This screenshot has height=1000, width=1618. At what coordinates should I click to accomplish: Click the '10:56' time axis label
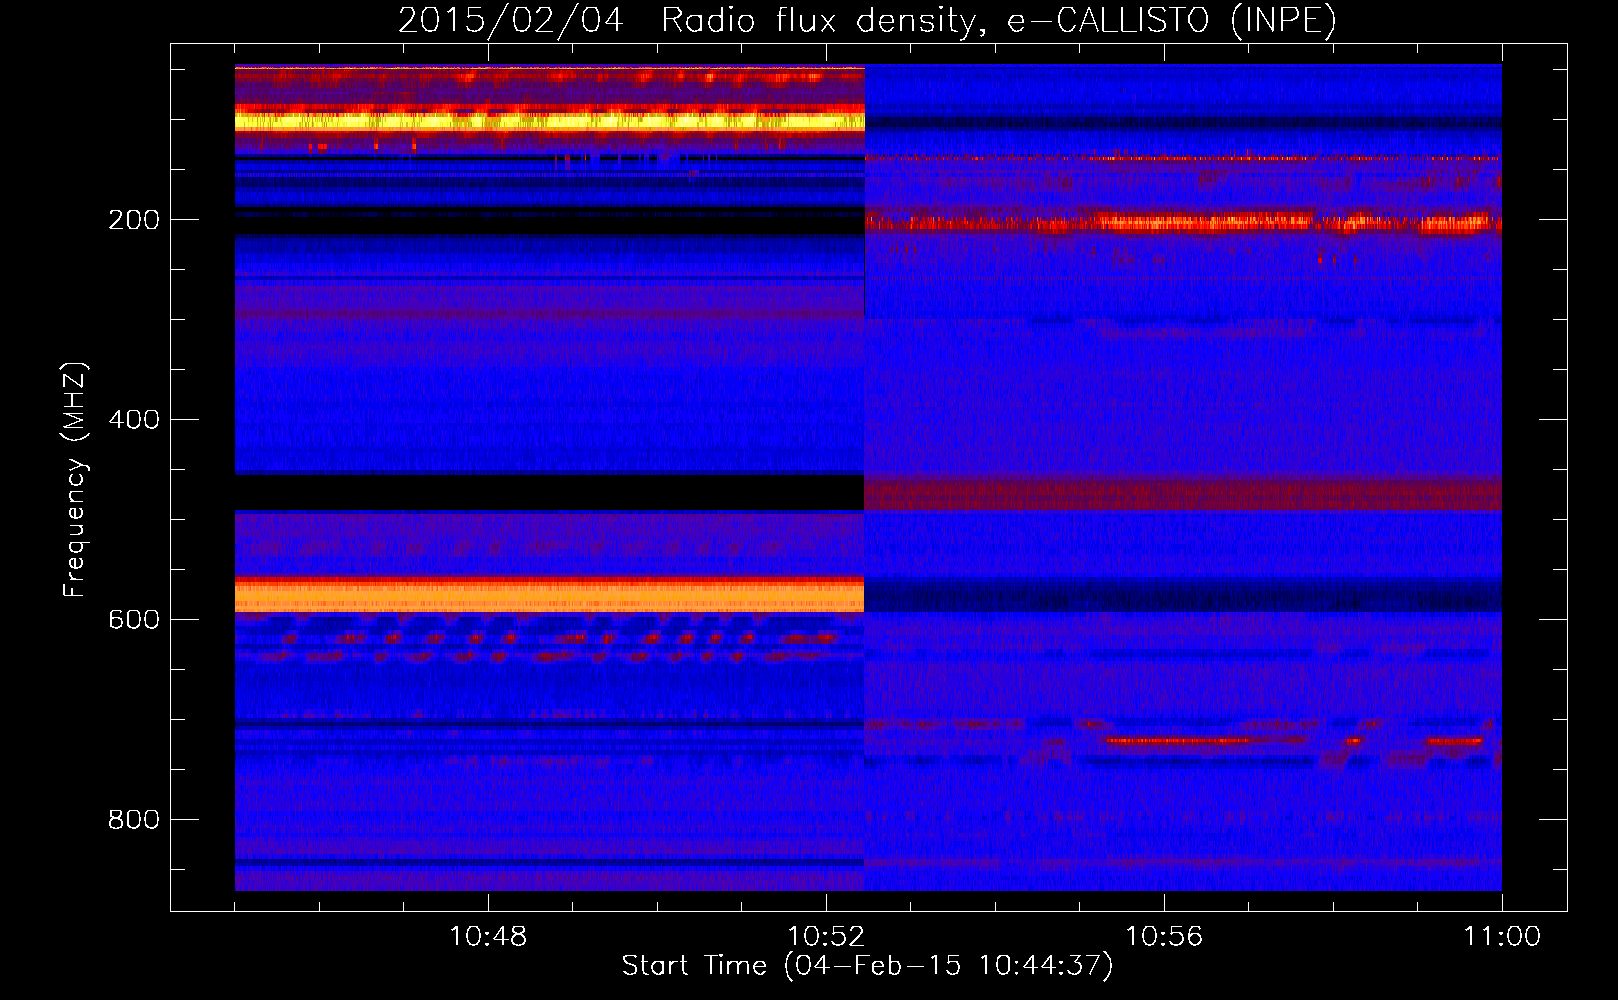tap(1164, 937)
